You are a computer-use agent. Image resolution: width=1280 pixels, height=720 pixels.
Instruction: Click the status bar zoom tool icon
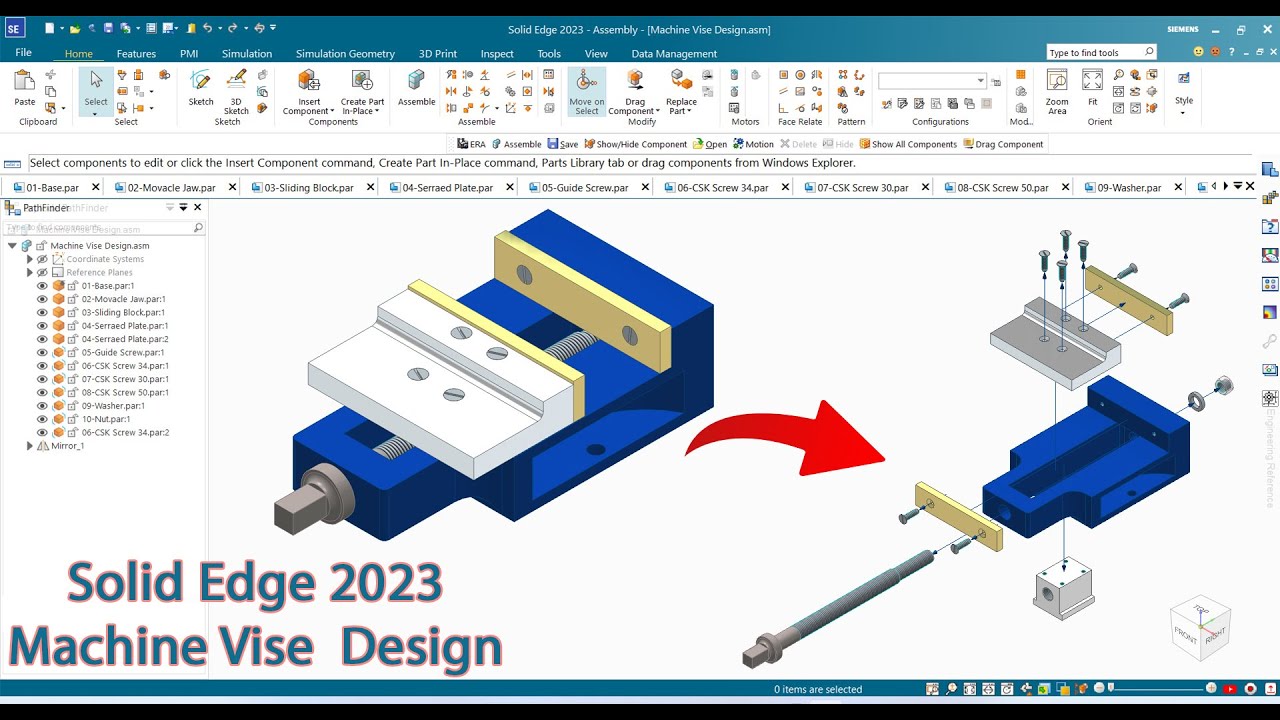952,689
